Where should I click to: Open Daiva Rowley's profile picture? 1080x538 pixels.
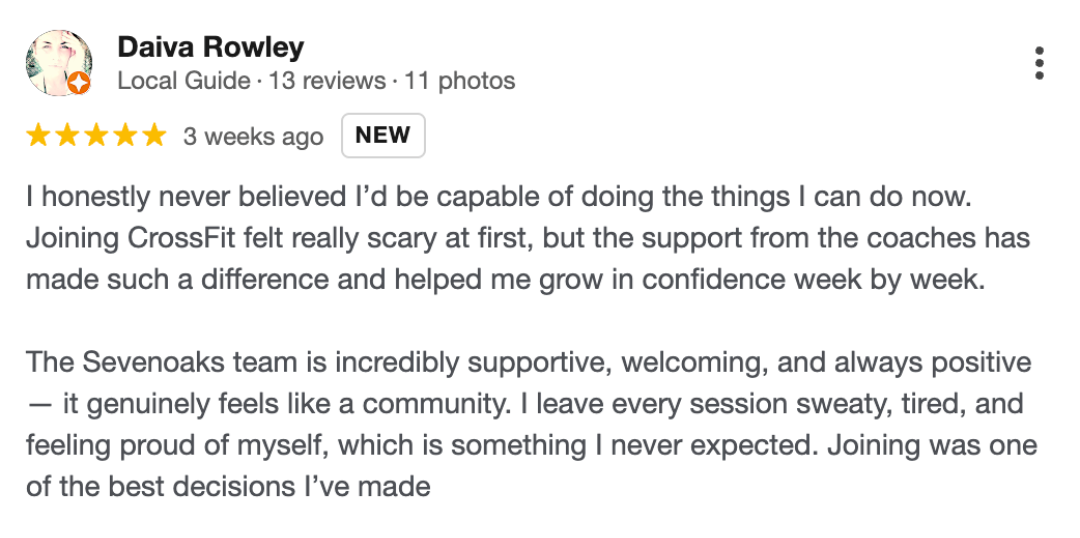58,62
